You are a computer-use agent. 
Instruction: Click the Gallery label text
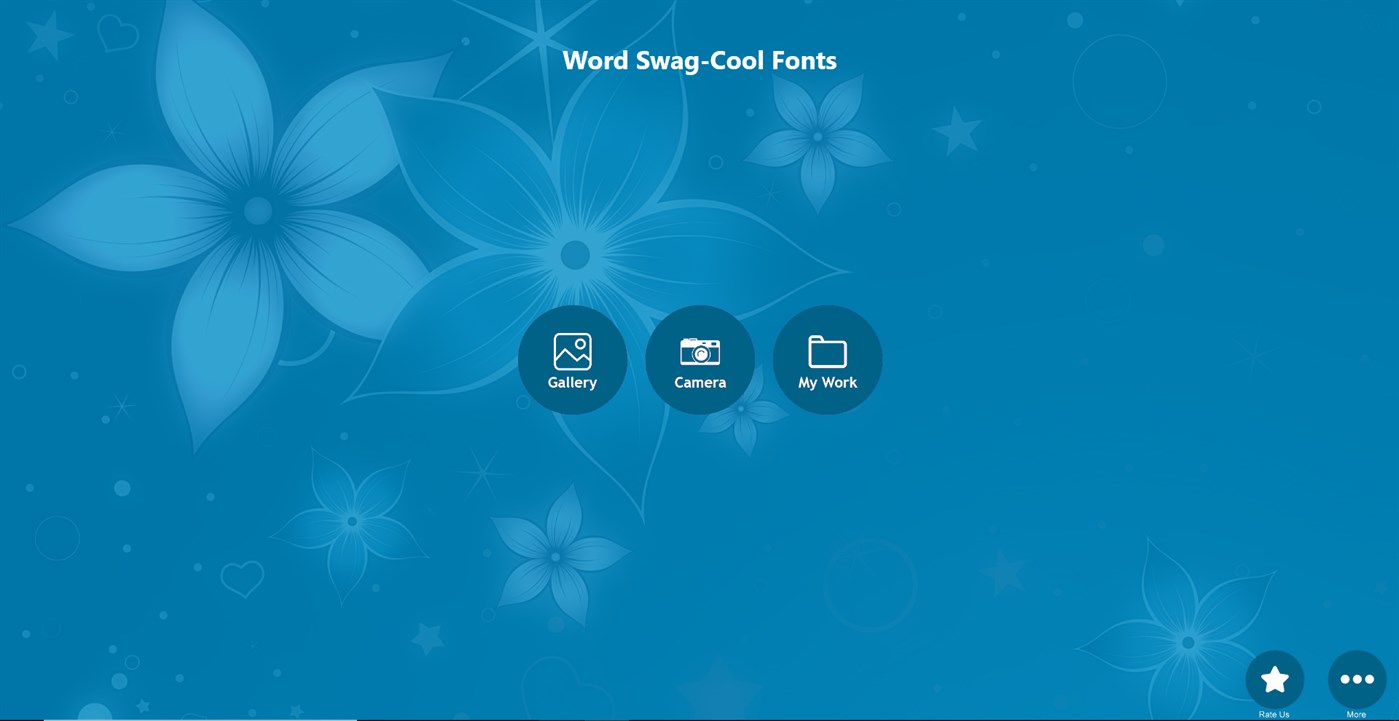pos(572,382)
